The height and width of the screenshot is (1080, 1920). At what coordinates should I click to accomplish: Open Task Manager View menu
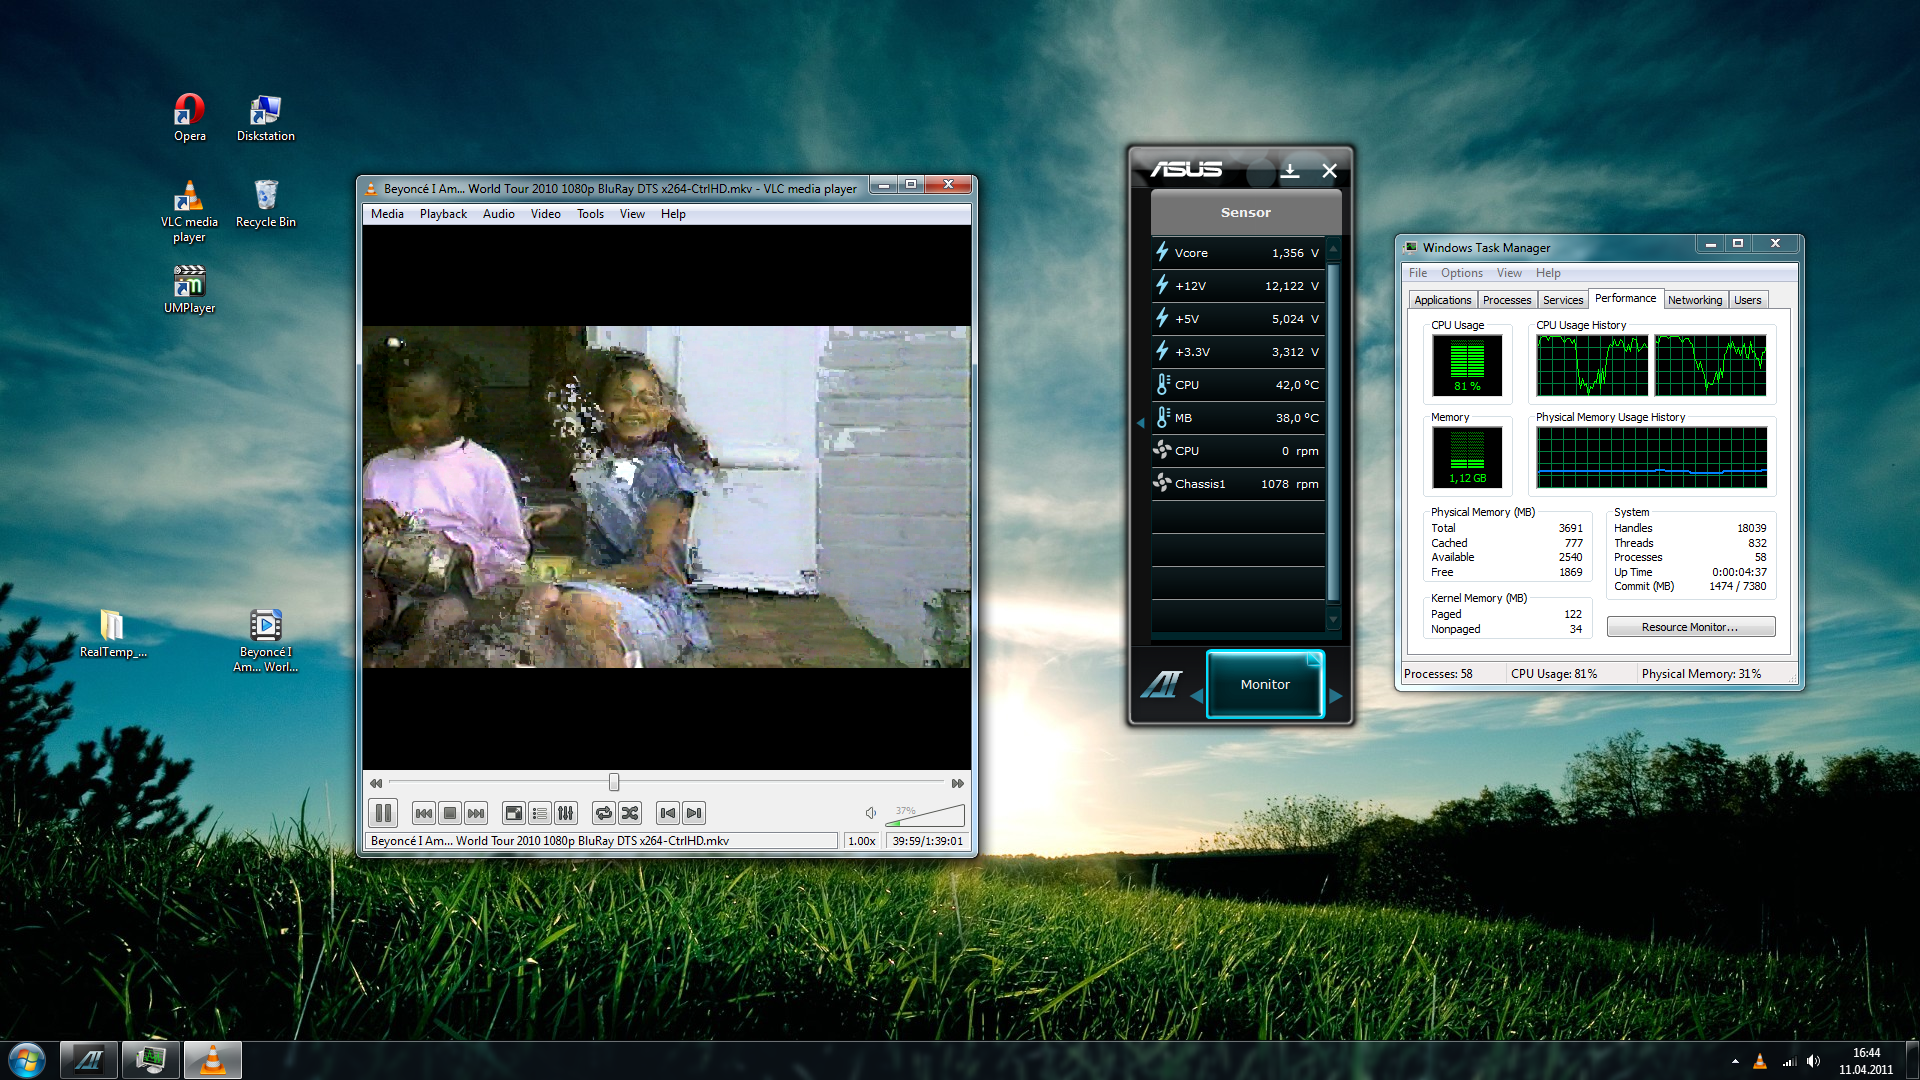click(1509, 273)
